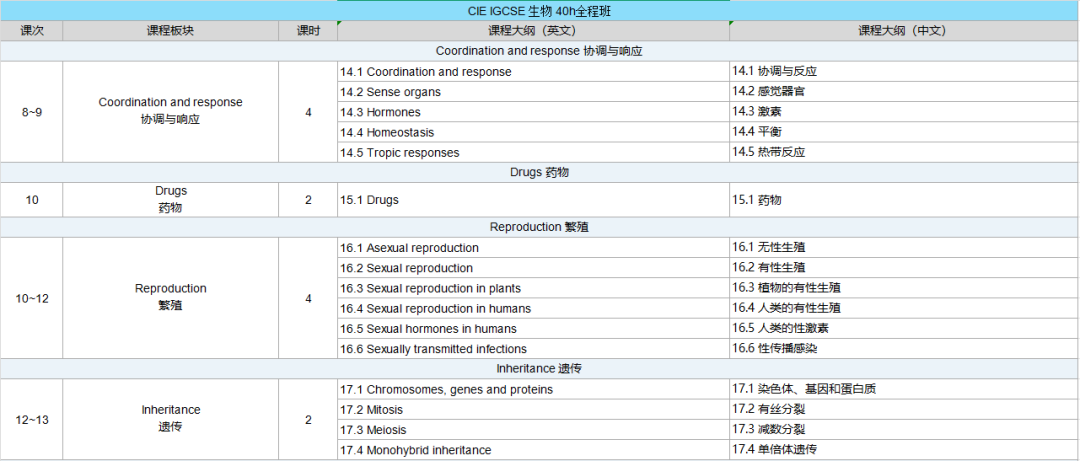The image size is (1080, 461).
Task: Click the Reproduction 繁殖 section header row
Action: coord(539,227)
